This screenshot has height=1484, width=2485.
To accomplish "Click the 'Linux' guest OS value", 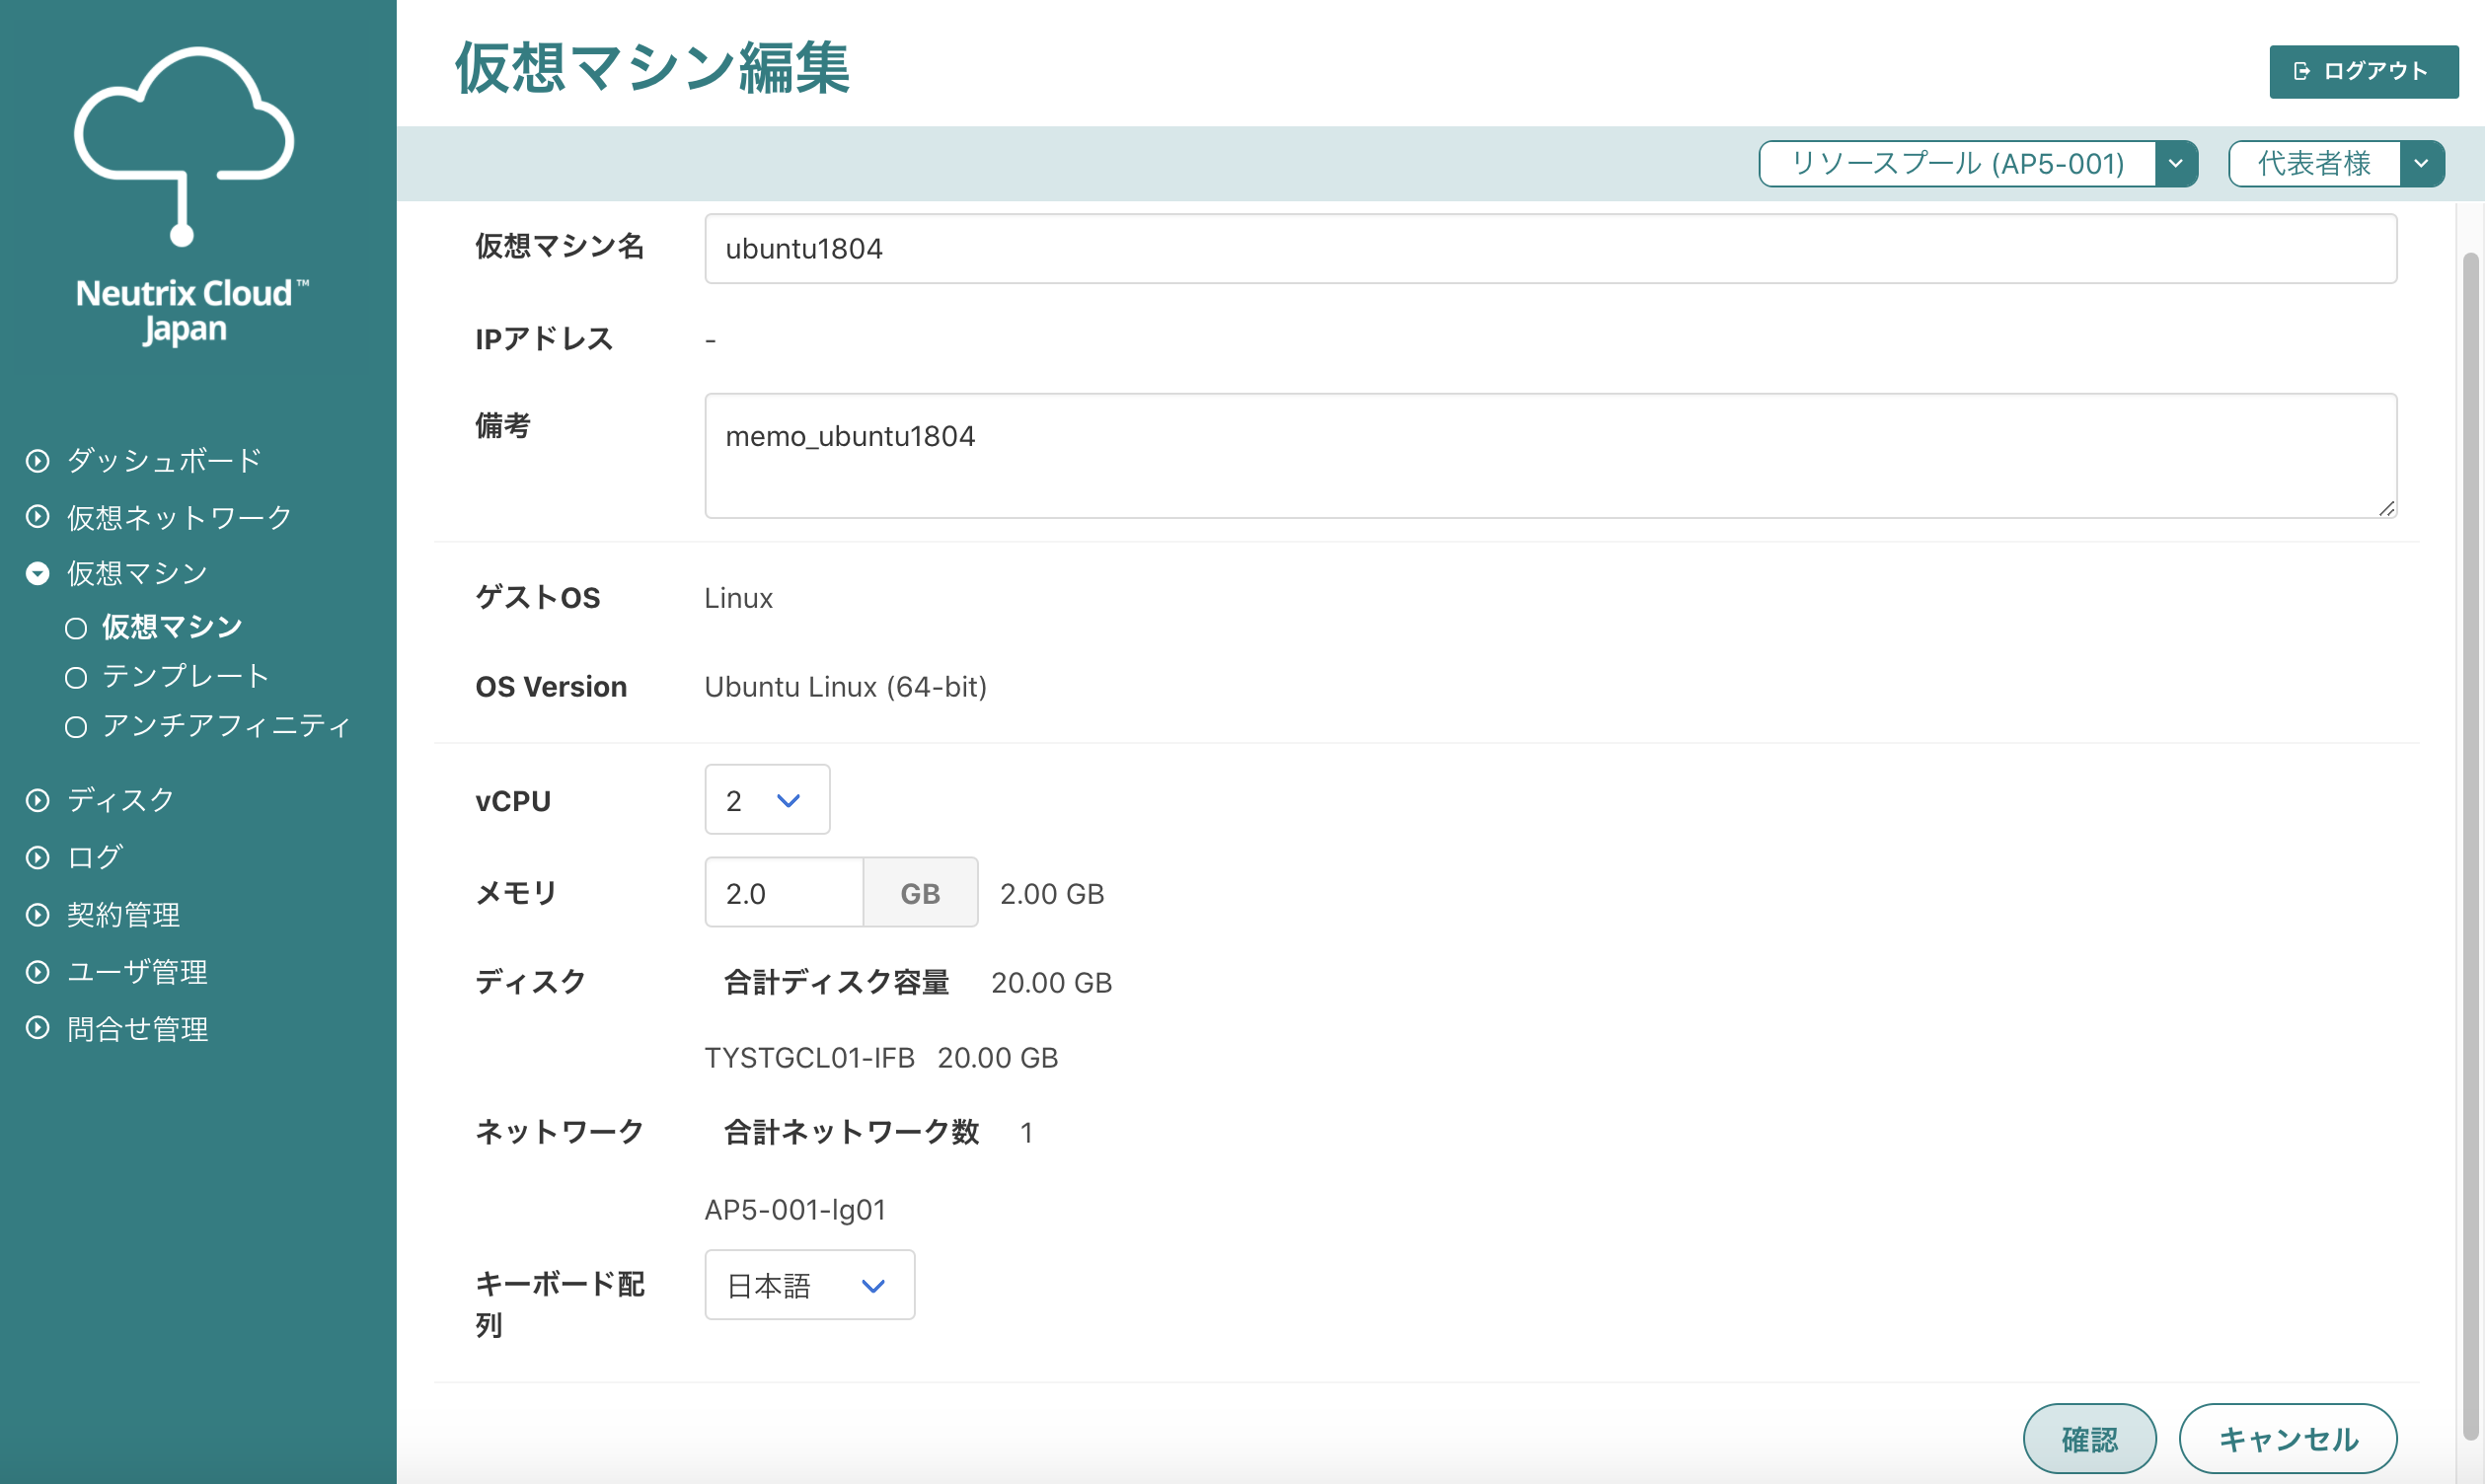I will pyautogui.click(x=738, y=598).
